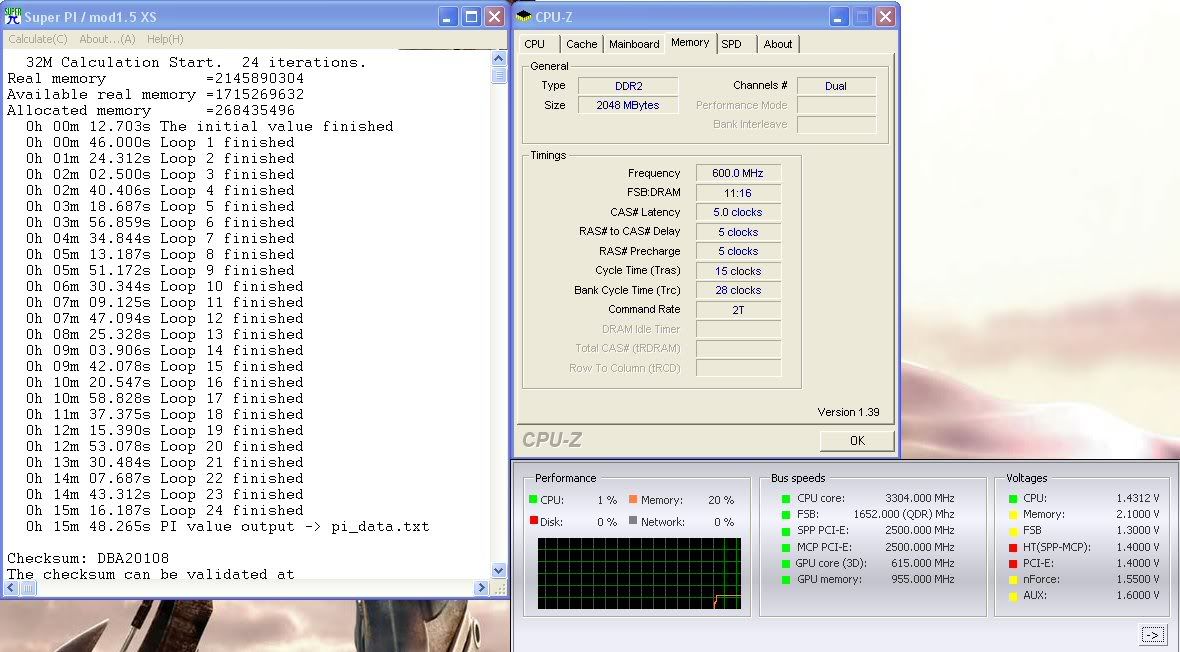Click the RAS# to CAS# Delay field value
The width and height of the screenshot is (1180, 652).
[x=738, y=232]
